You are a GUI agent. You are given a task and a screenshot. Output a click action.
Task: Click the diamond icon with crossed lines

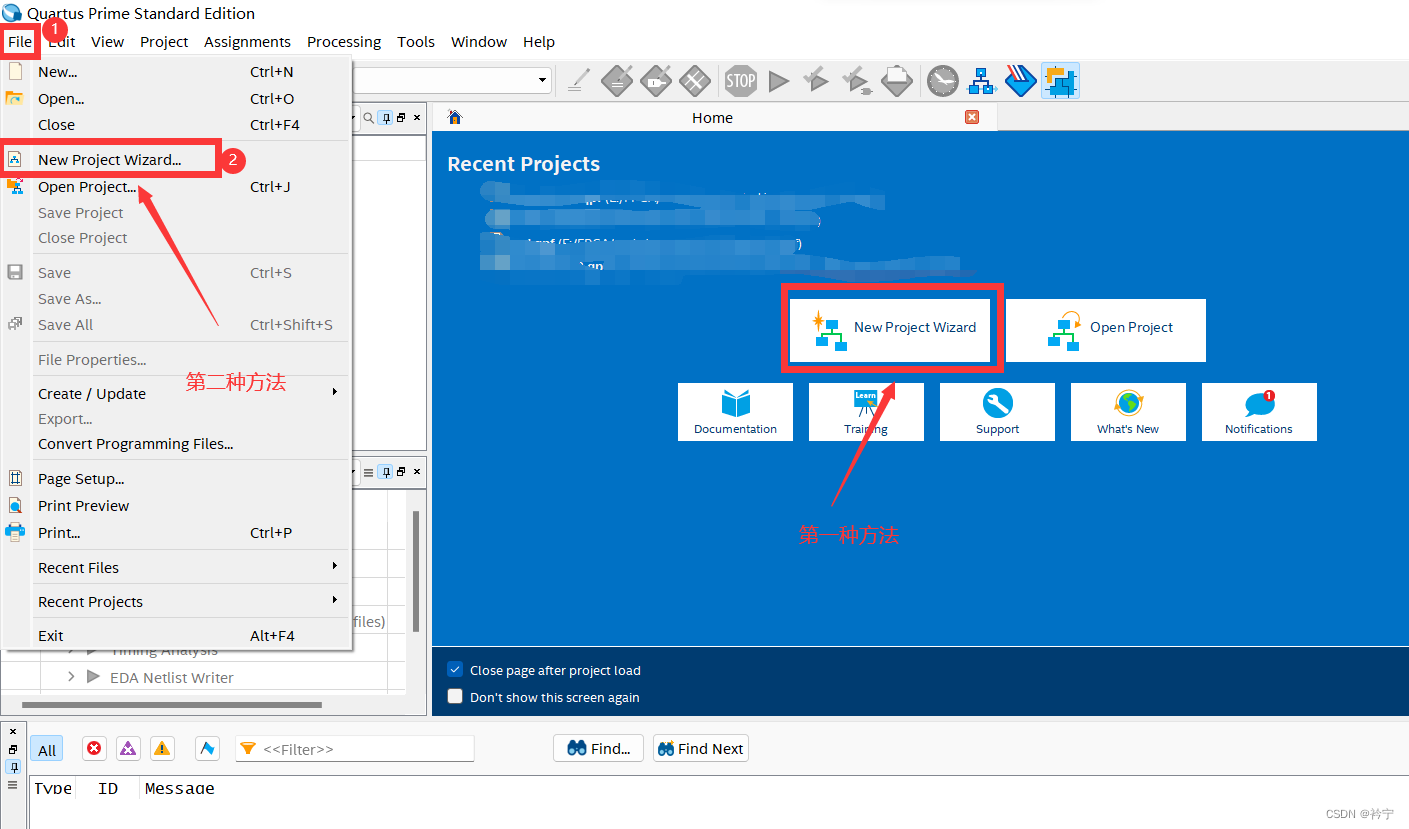point(695,81)
